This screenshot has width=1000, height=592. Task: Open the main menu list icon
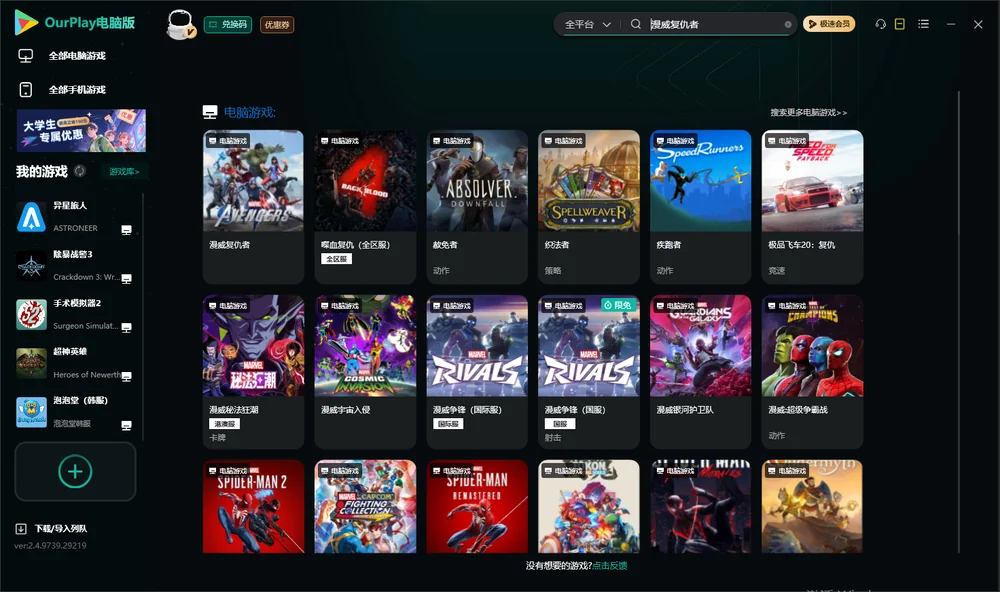tap(923, 24)
